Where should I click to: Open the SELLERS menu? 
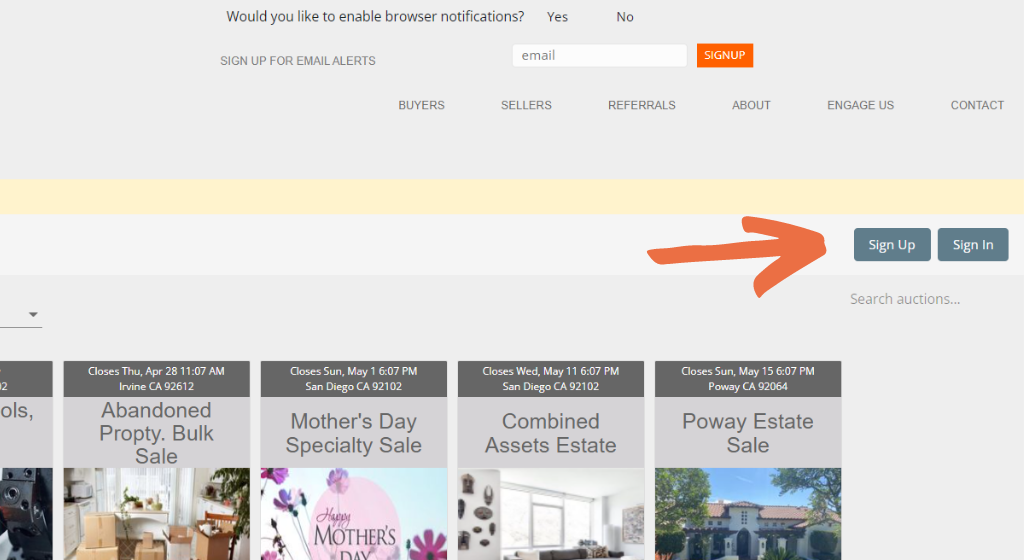[x=526, y=105]
